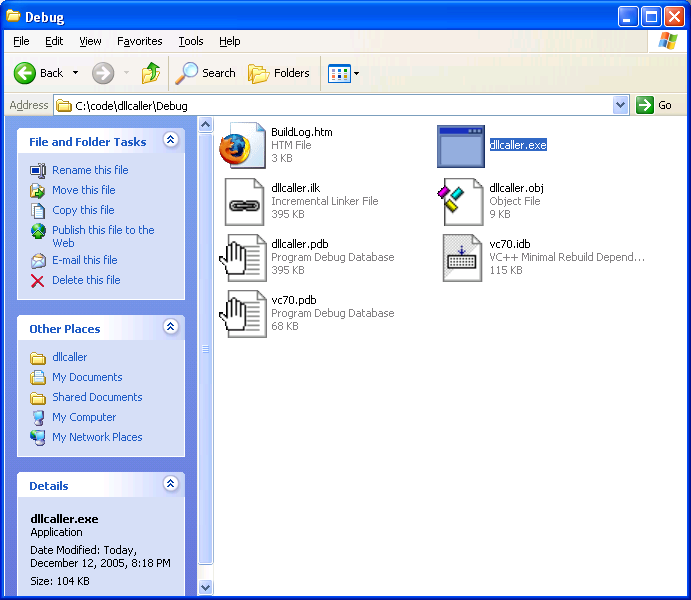Viewport: 691px width, 600px height.
Task: Select the vc70.pdb file icon
Action: (243, 314)
